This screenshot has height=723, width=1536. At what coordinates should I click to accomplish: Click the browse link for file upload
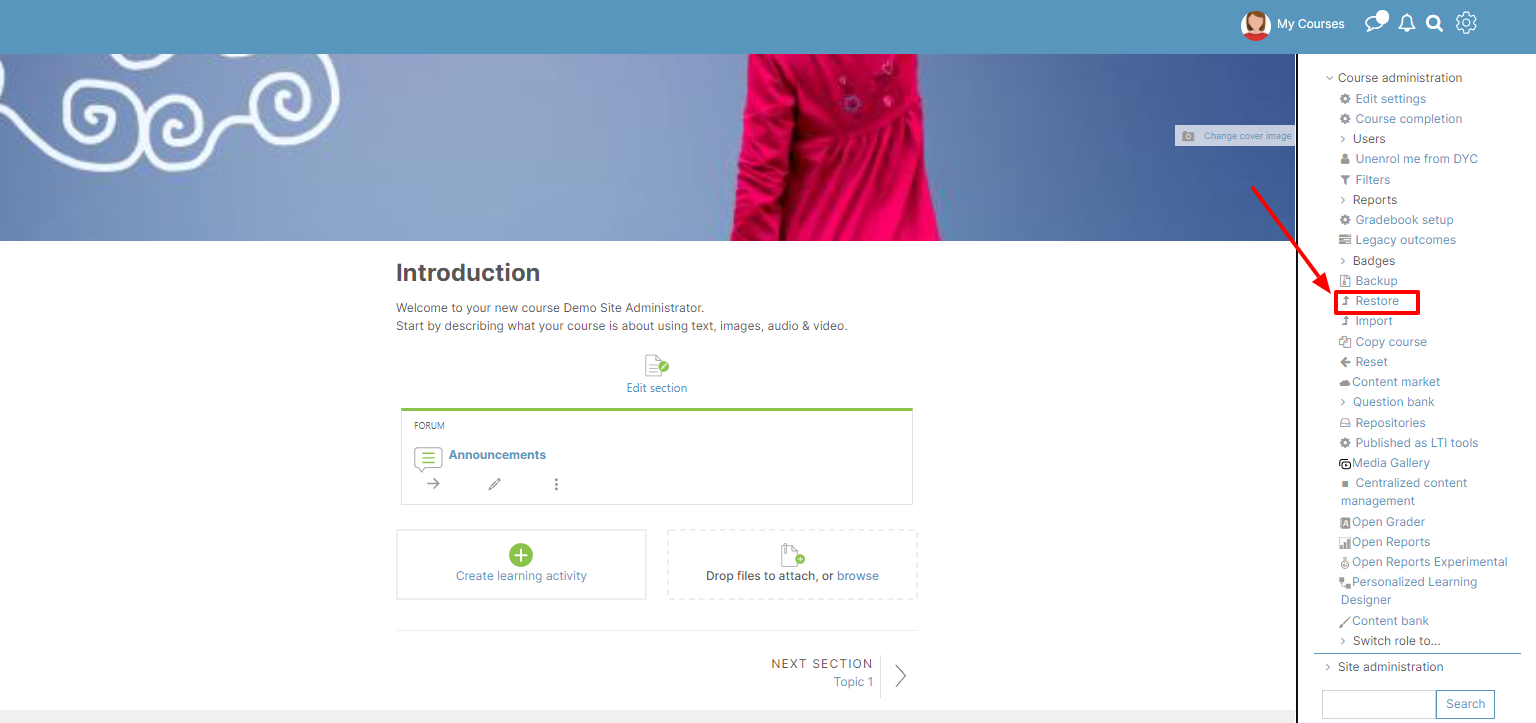[858, 576]
